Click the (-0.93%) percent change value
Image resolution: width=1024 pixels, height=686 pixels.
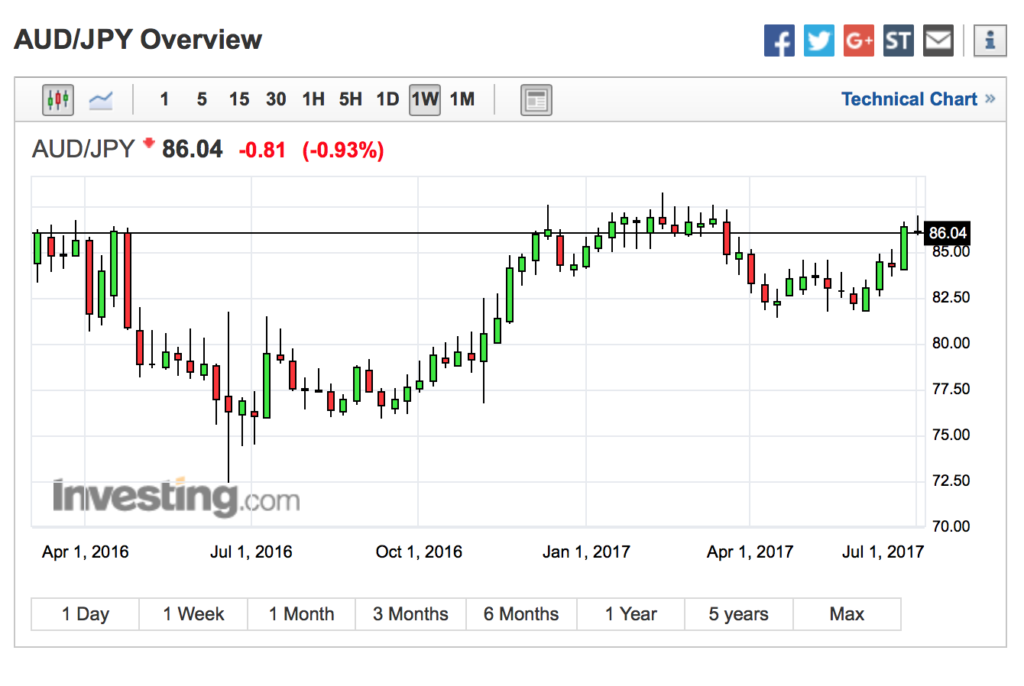point(343,151)
